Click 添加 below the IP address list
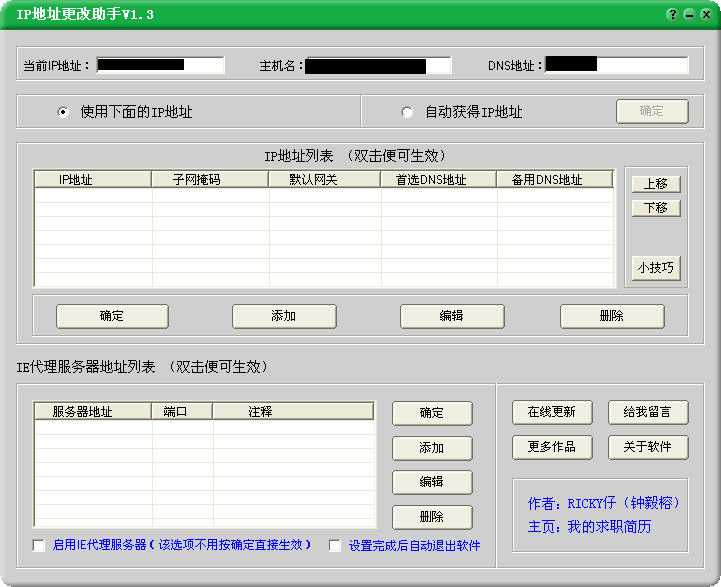721x587 pixels. tap(284, 316)
